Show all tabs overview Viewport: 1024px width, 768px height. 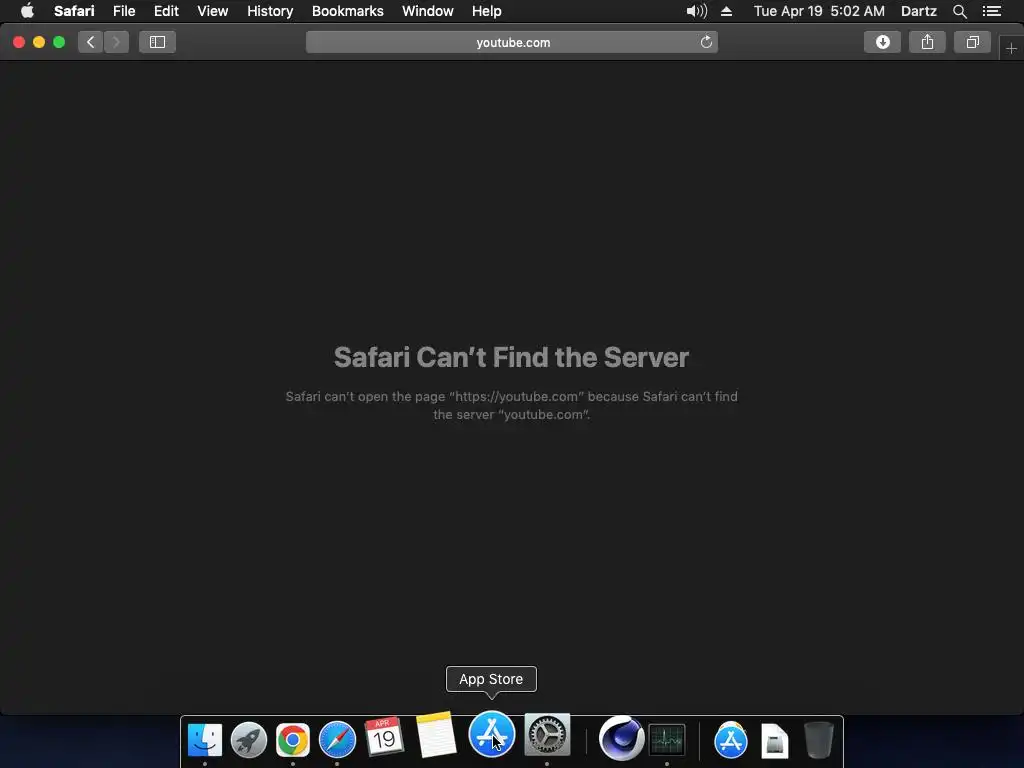click(972, 42)
